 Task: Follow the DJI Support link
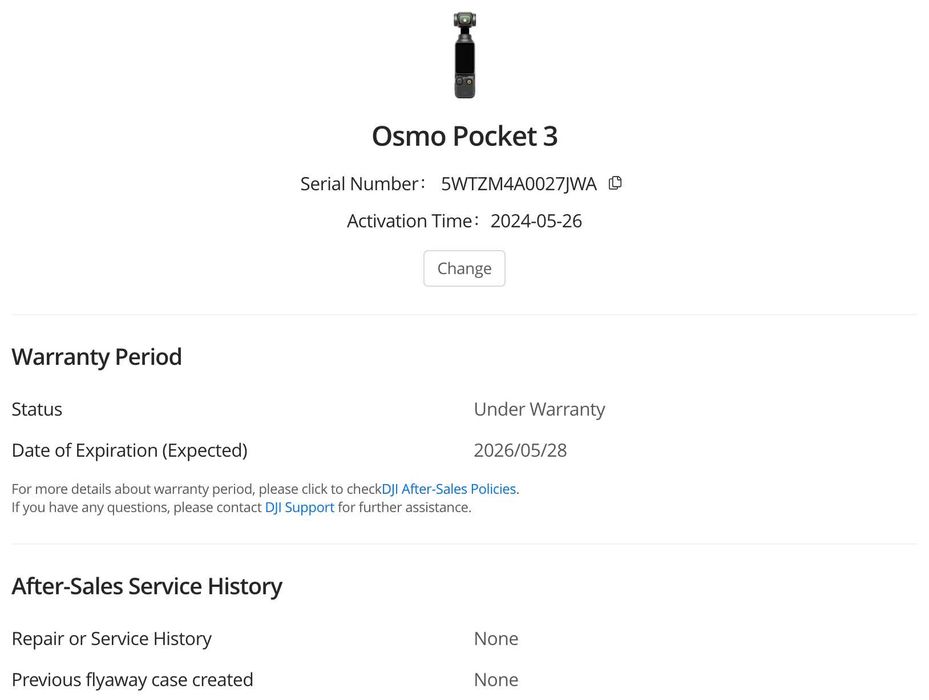(299, 507)
